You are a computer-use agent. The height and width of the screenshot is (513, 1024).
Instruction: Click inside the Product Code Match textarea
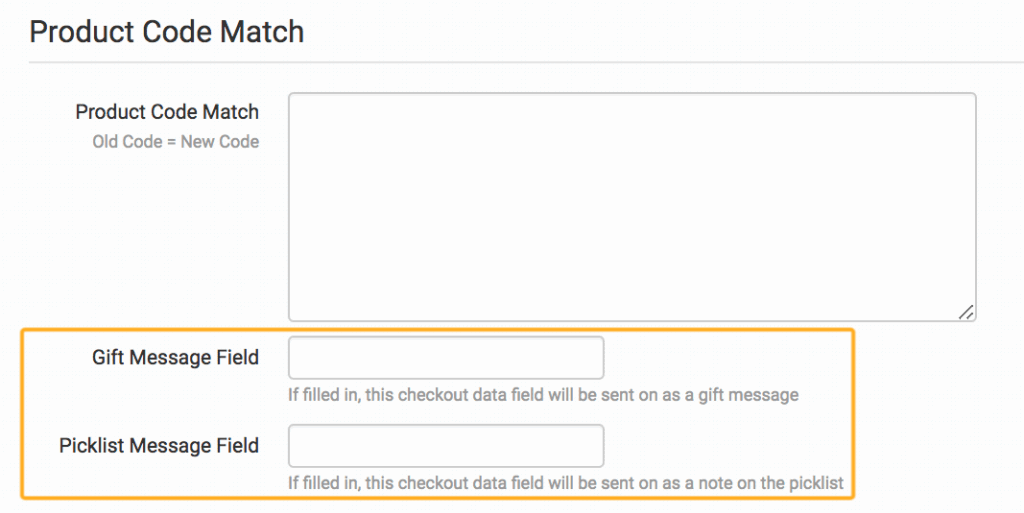pyautogui.click(x=631, y=207)
